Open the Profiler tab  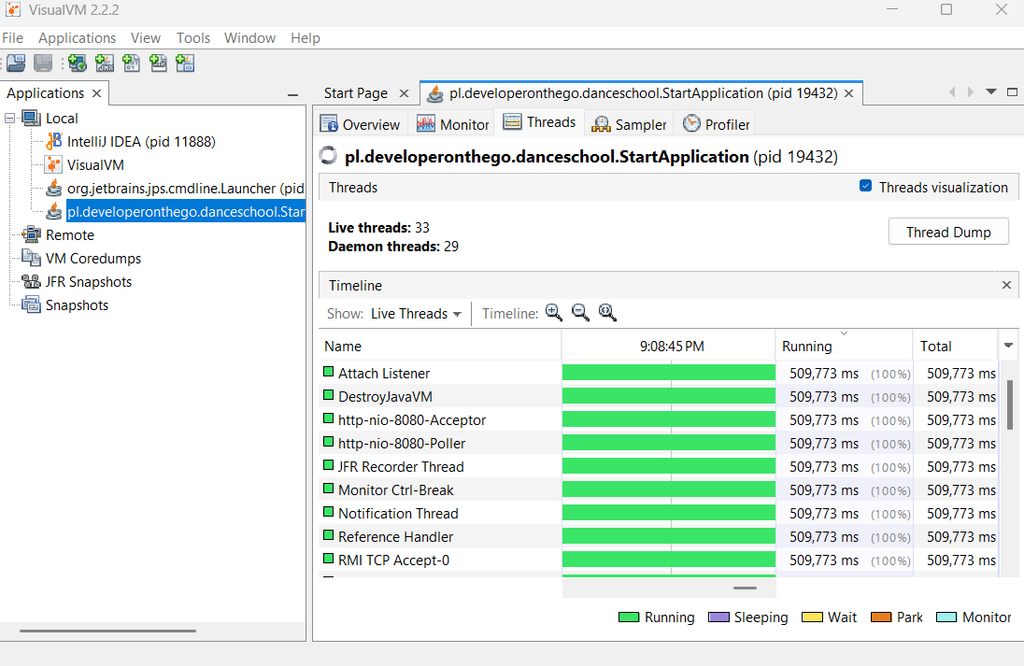(716, 124)
